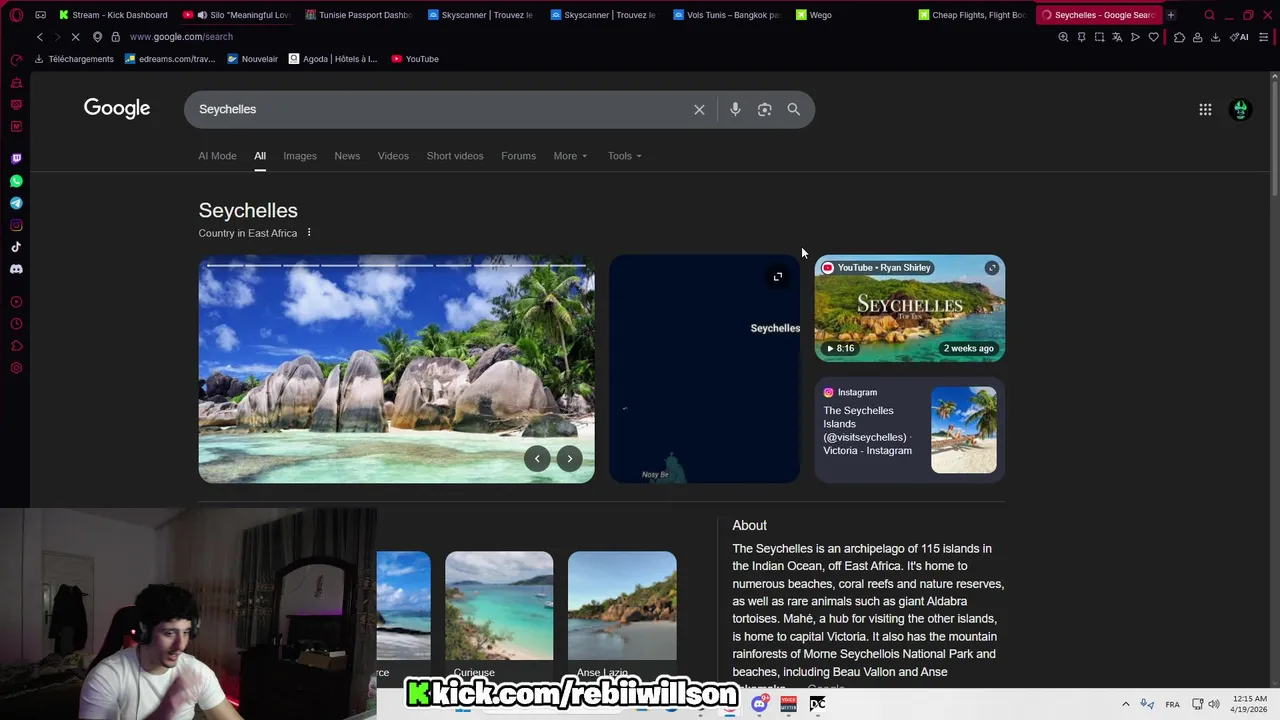Expand the map with the expand icon
The height and width of the screenshot is (720, 1280).
[x=778, y=277]
